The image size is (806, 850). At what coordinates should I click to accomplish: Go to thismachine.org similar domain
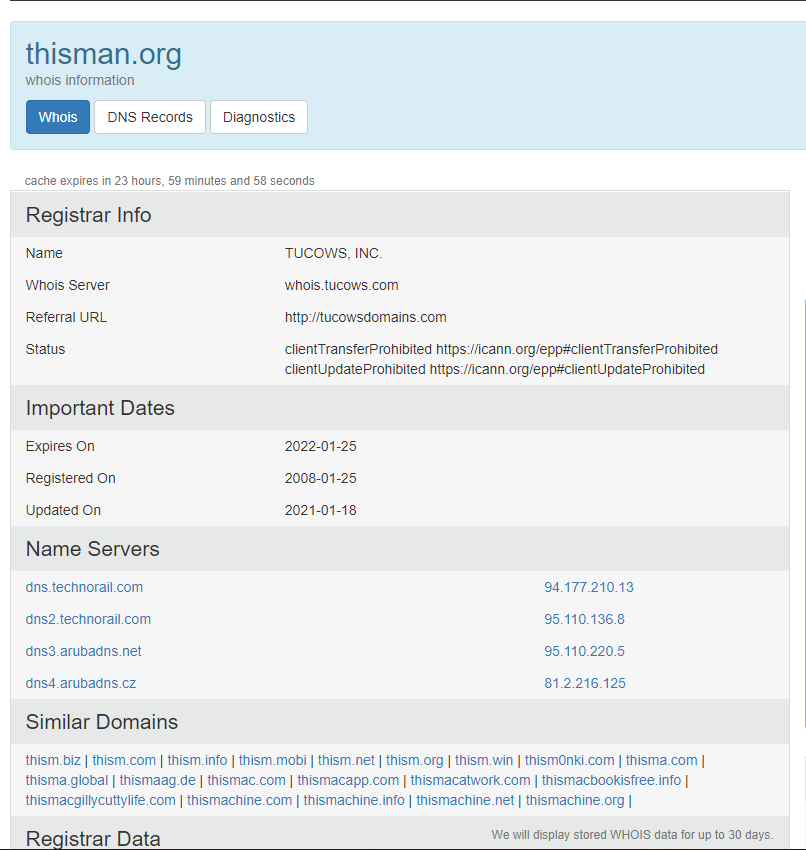tap(574, 800)
